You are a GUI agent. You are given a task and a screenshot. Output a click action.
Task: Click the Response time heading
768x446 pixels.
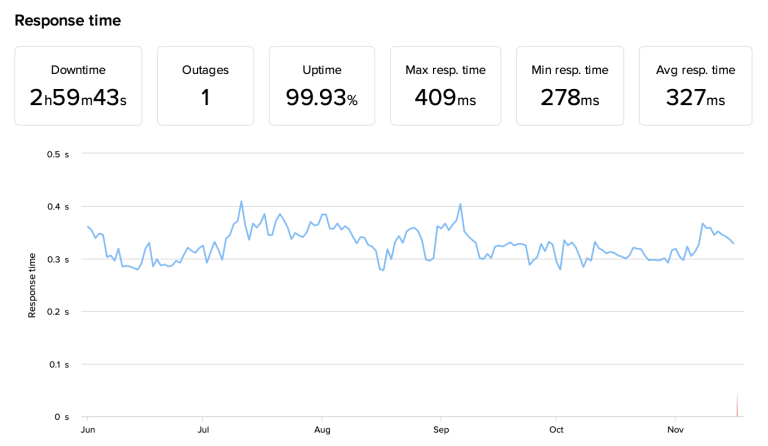click(68, 21)
